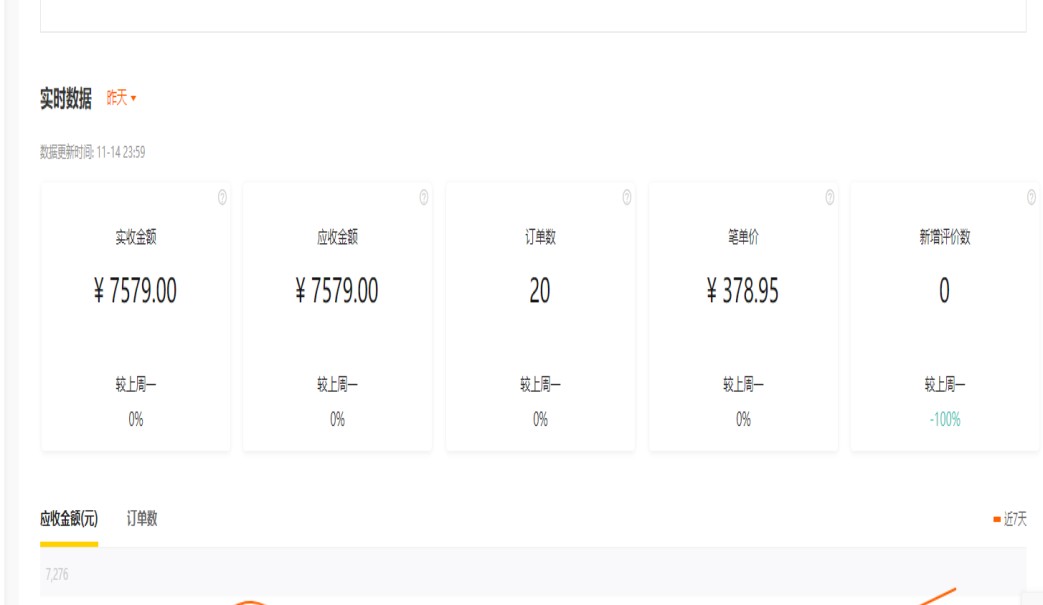1043x605 pixels.
Task: Click the 7,276 chart axis label
Action: (x=57, y=575)
